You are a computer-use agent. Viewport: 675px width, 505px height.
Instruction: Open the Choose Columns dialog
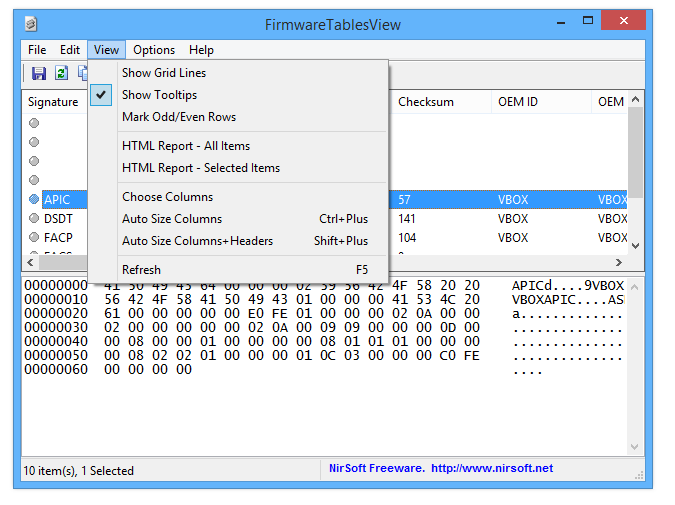coord(238,197)
